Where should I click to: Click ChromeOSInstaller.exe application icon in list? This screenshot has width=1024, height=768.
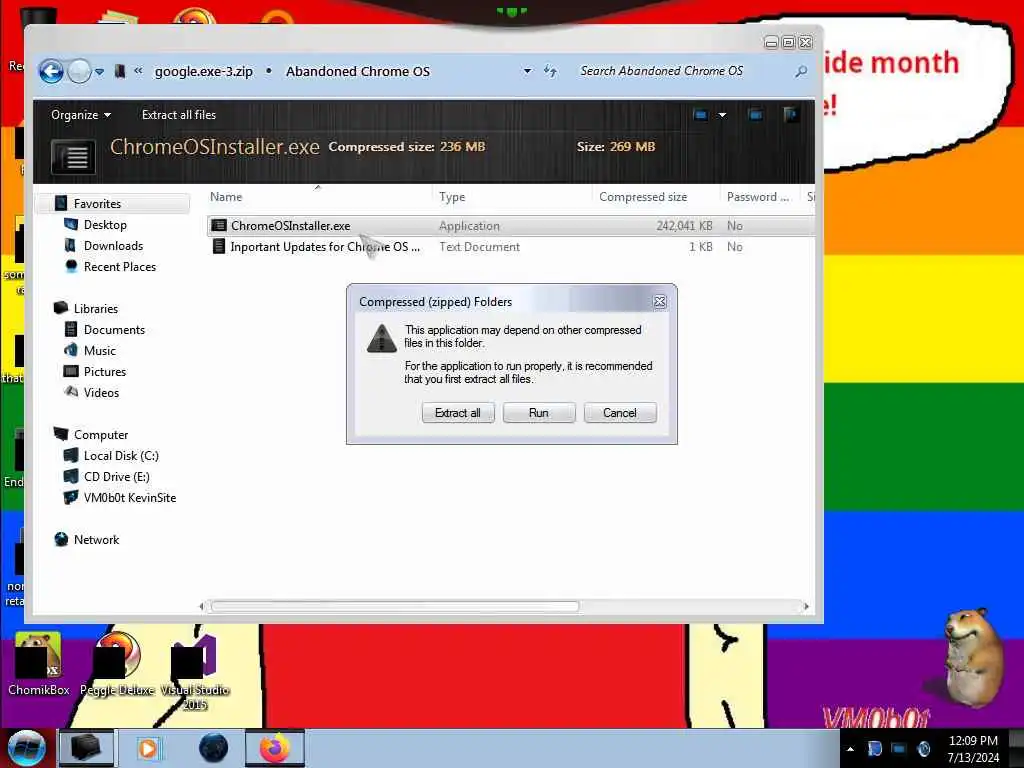(x=219, y=225)
